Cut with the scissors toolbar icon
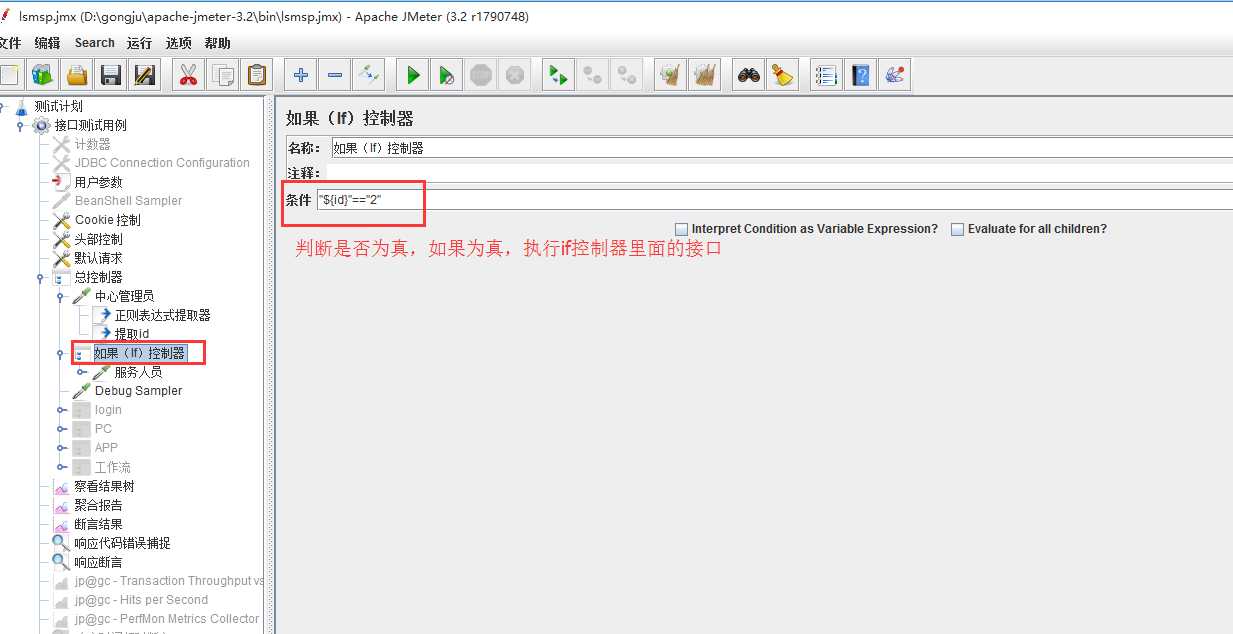The width and height of the screenshot is (1233, 634). pos(188,75)
